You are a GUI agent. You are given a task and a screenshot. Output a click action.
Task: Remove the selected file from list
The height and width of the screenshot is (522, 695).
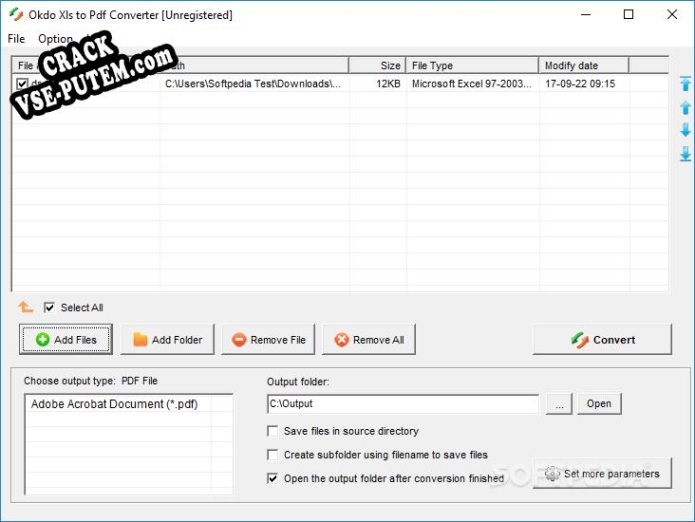pos(268,340)
